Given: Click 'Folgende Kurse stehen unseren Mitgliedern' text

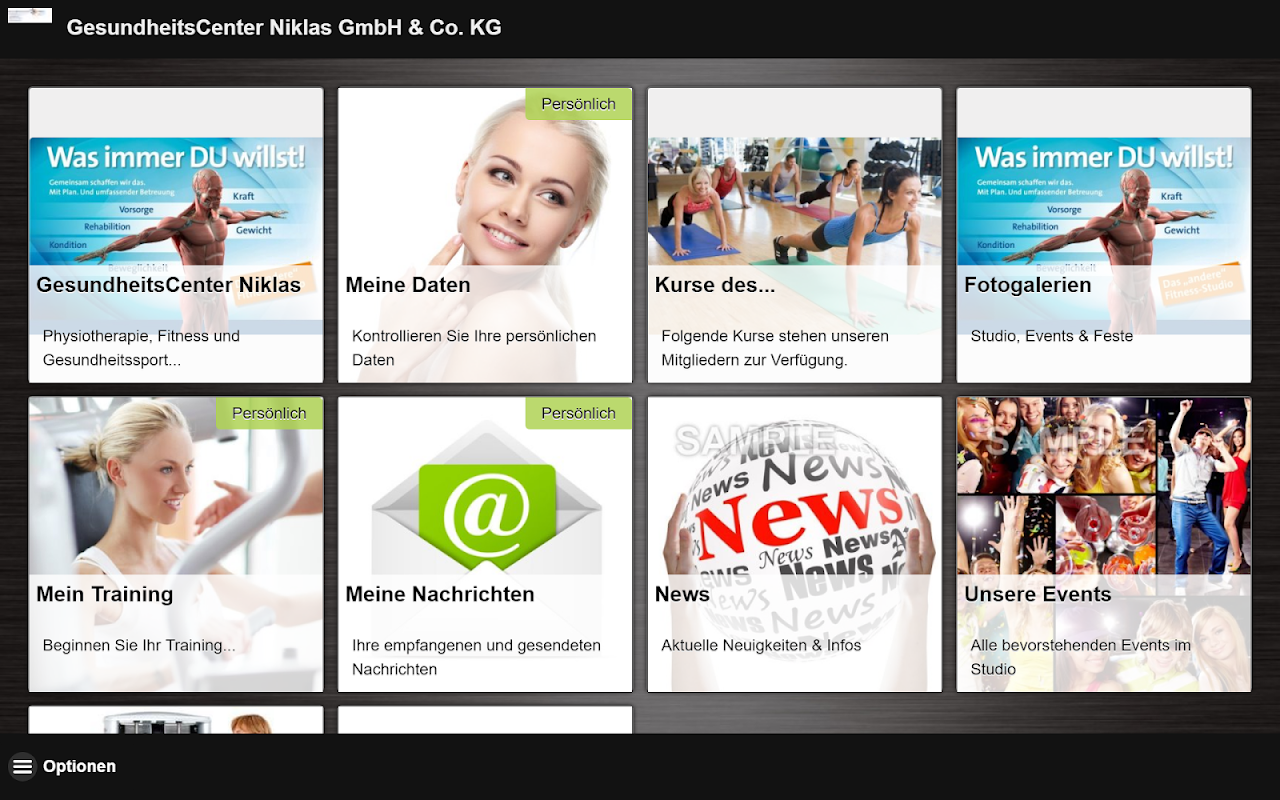Looking at the screenshot, I should pyautogui.click(x=775, y=348).
